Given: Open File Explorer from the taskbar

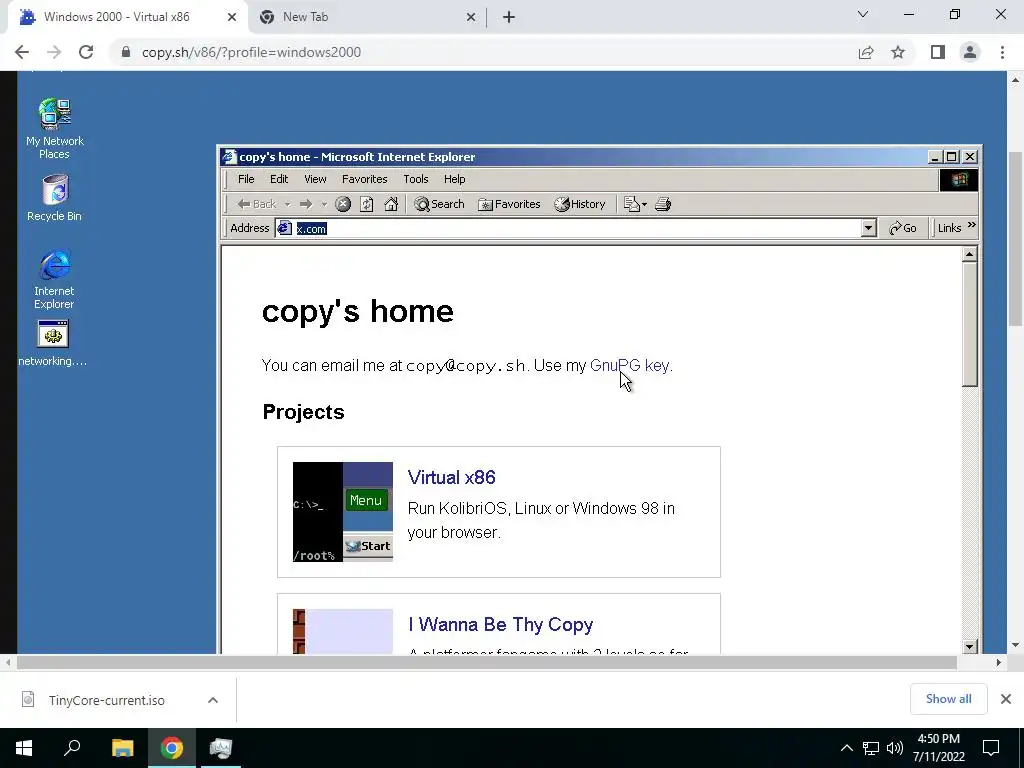Looking at the screenshot, I should [122, 748].
